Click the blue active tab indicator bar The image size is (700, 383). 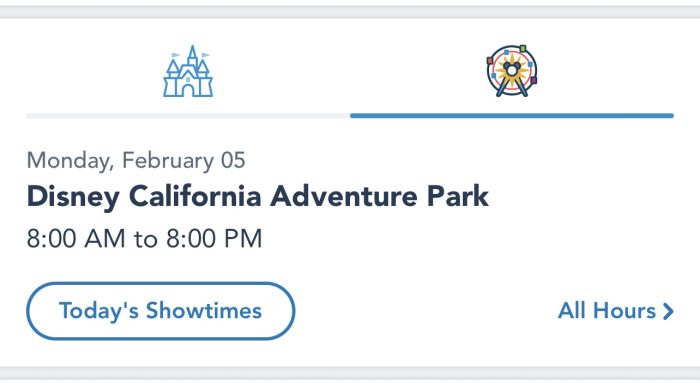512,116
